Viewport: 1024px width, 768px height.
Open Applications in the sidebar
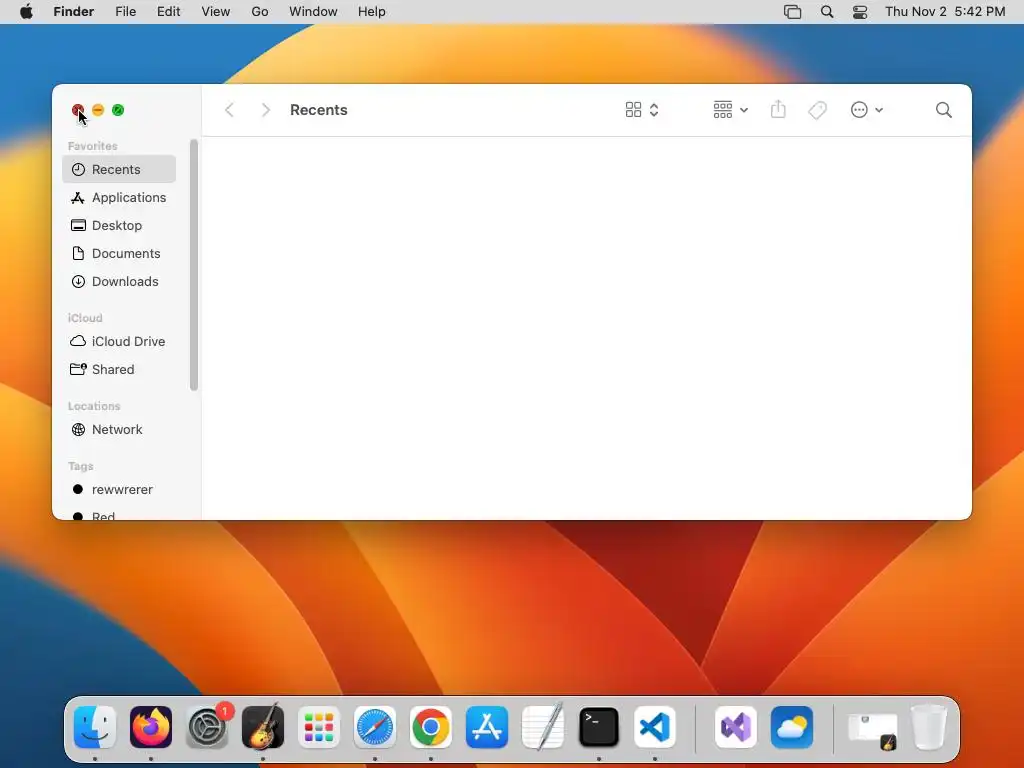[x=119, y=197]
